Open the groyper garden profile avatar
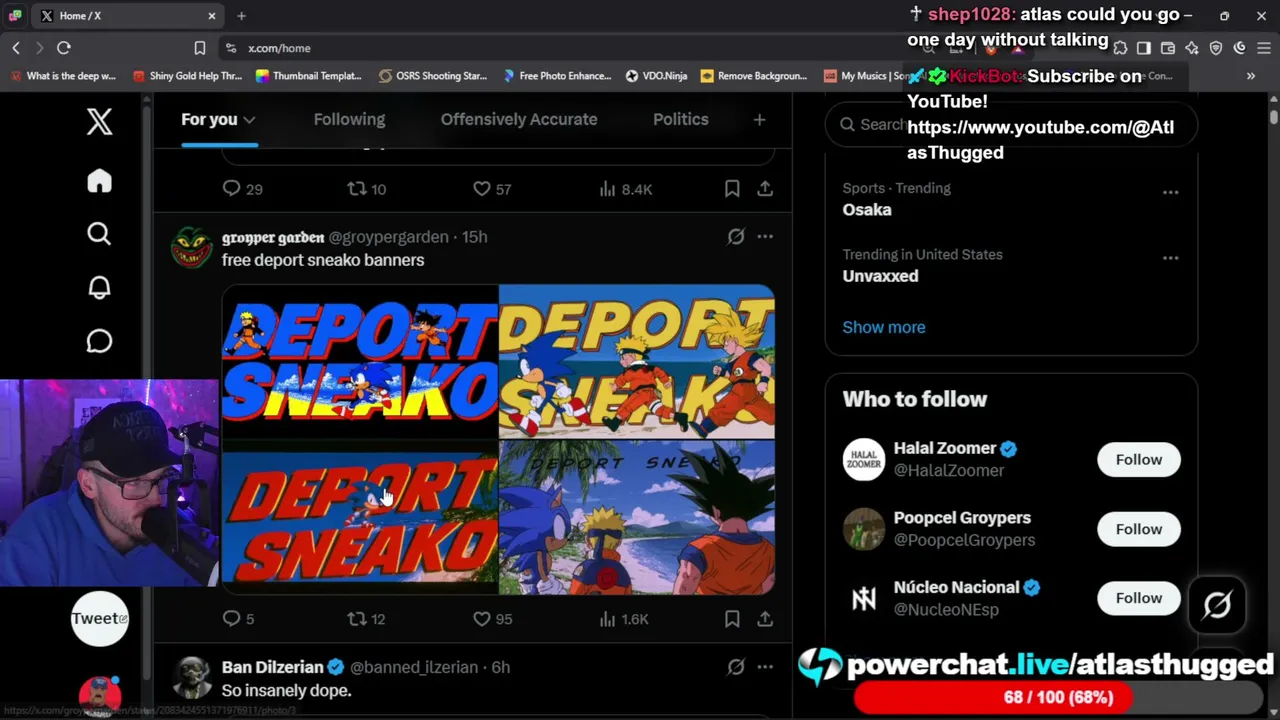This screenshot has height=720, width=1280. (x=192, y=248)
